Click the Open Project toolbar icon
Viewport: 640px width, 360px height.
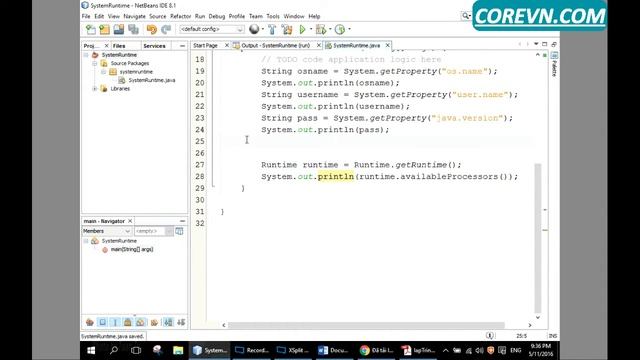119,29
